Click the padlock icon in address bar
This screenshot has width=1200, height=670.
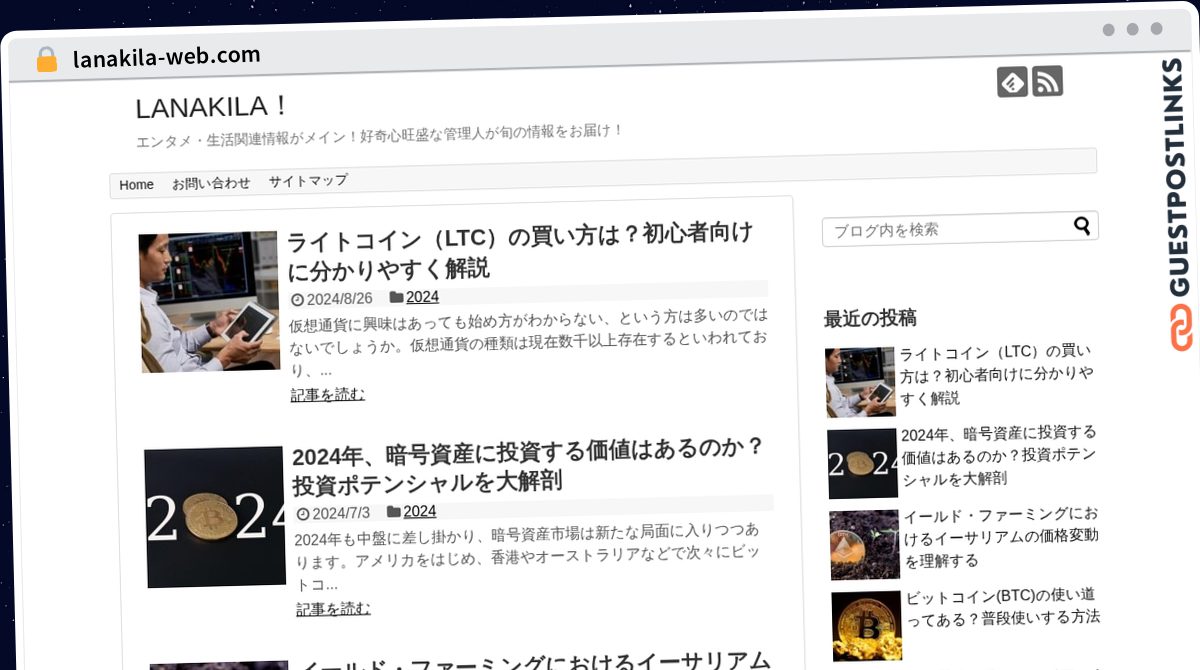pyautogui.click(x=46, y=59)
